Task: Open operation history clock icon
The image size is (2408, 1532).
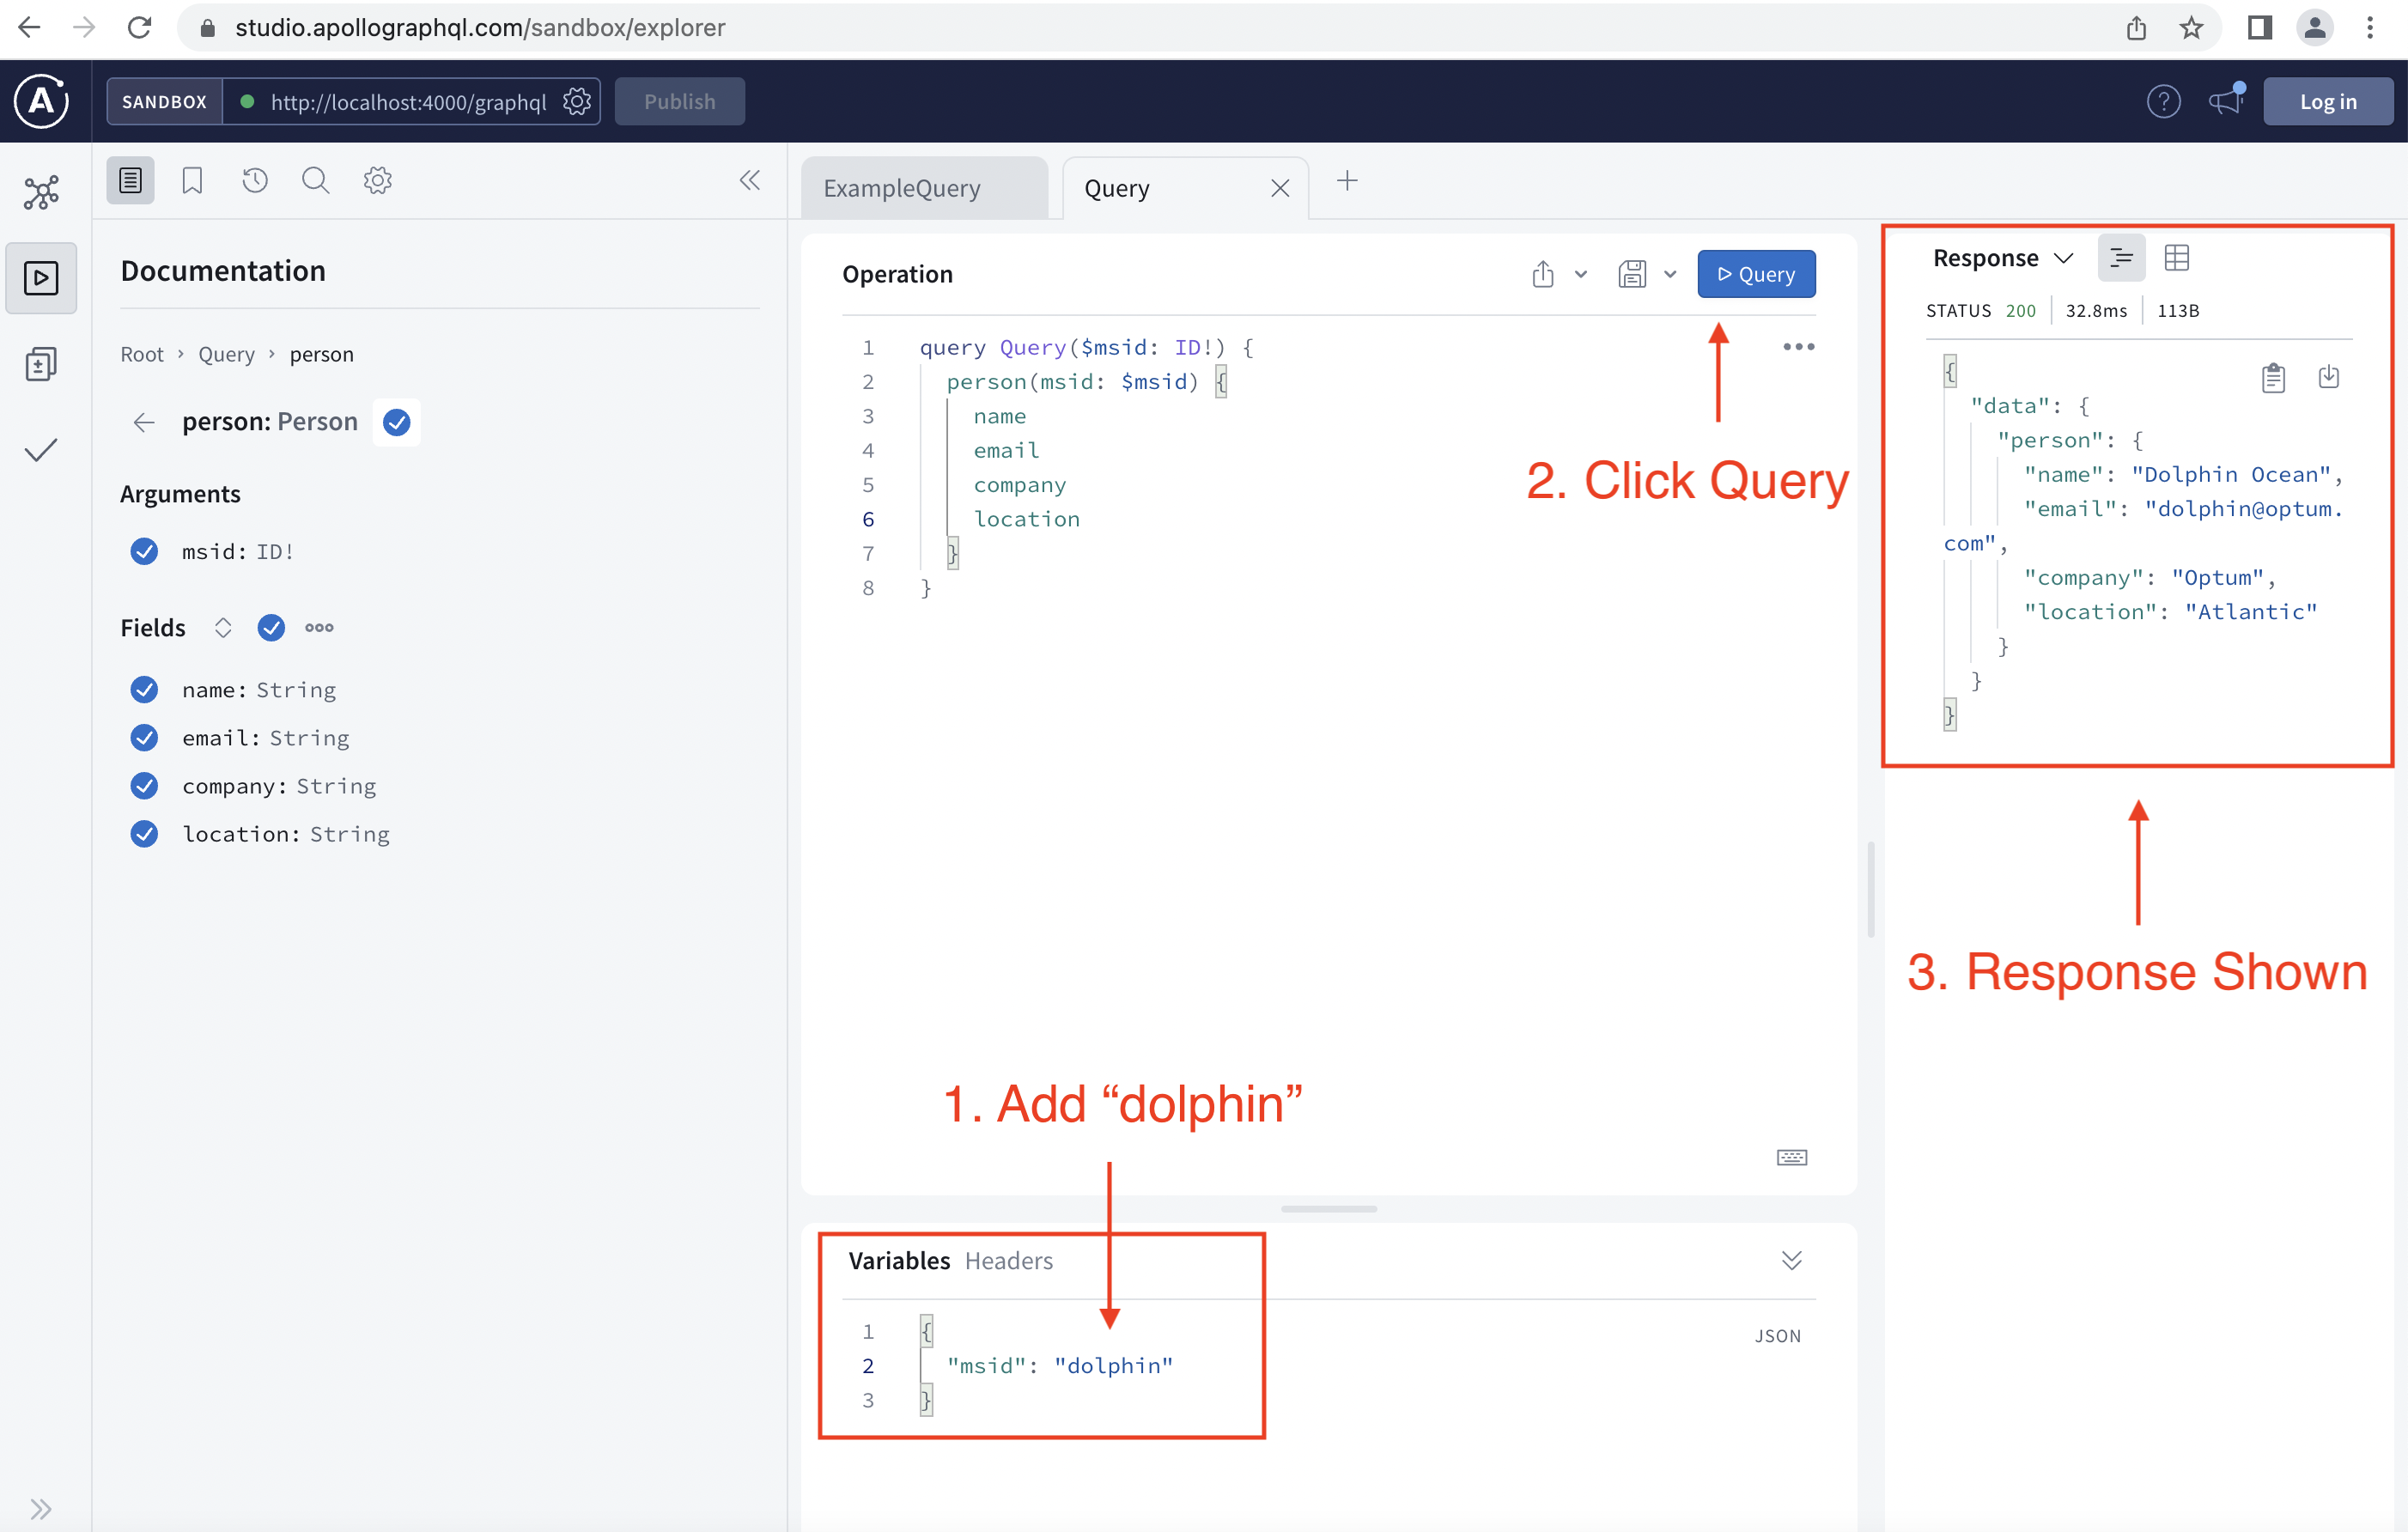Action: click(x=255, y=180)
